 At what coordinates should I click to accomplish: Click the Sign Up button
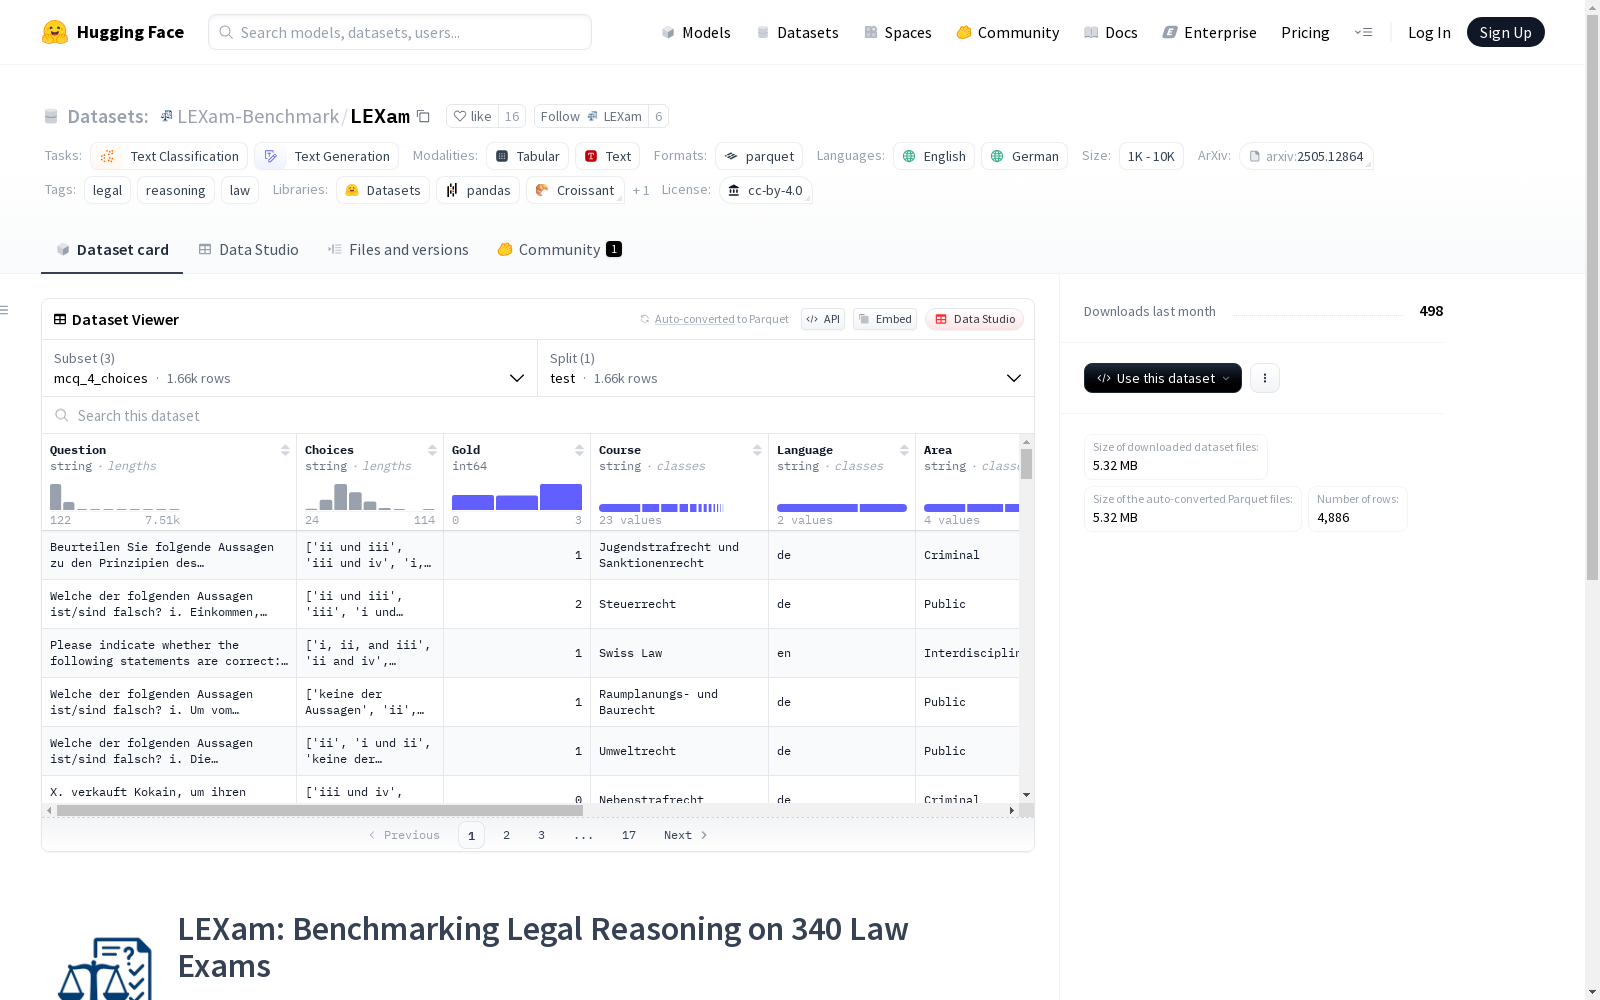1505,32
